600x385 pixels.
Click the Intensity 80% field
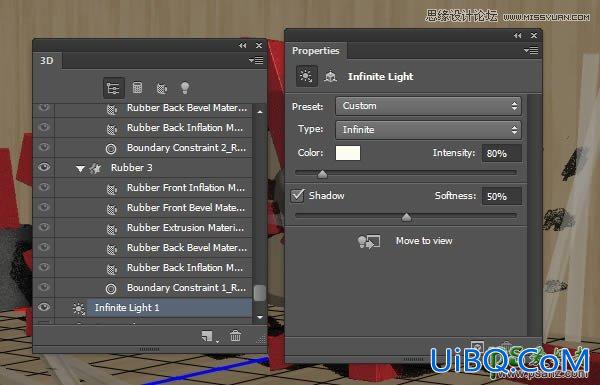(x=502, y=153)
